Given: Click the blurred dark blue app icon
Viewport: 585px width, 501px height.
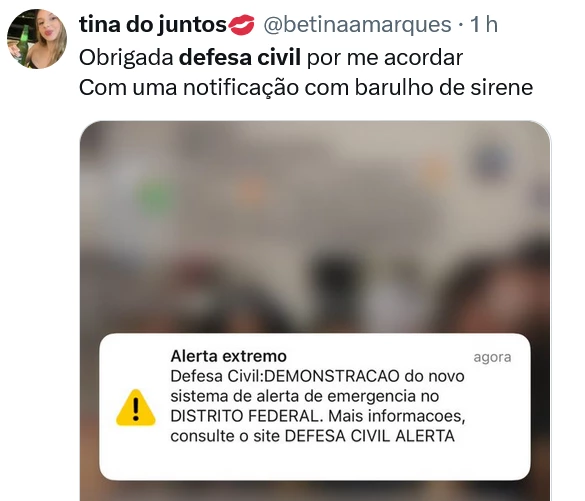Looking at the screenshot, I should (x=492, y=161).
